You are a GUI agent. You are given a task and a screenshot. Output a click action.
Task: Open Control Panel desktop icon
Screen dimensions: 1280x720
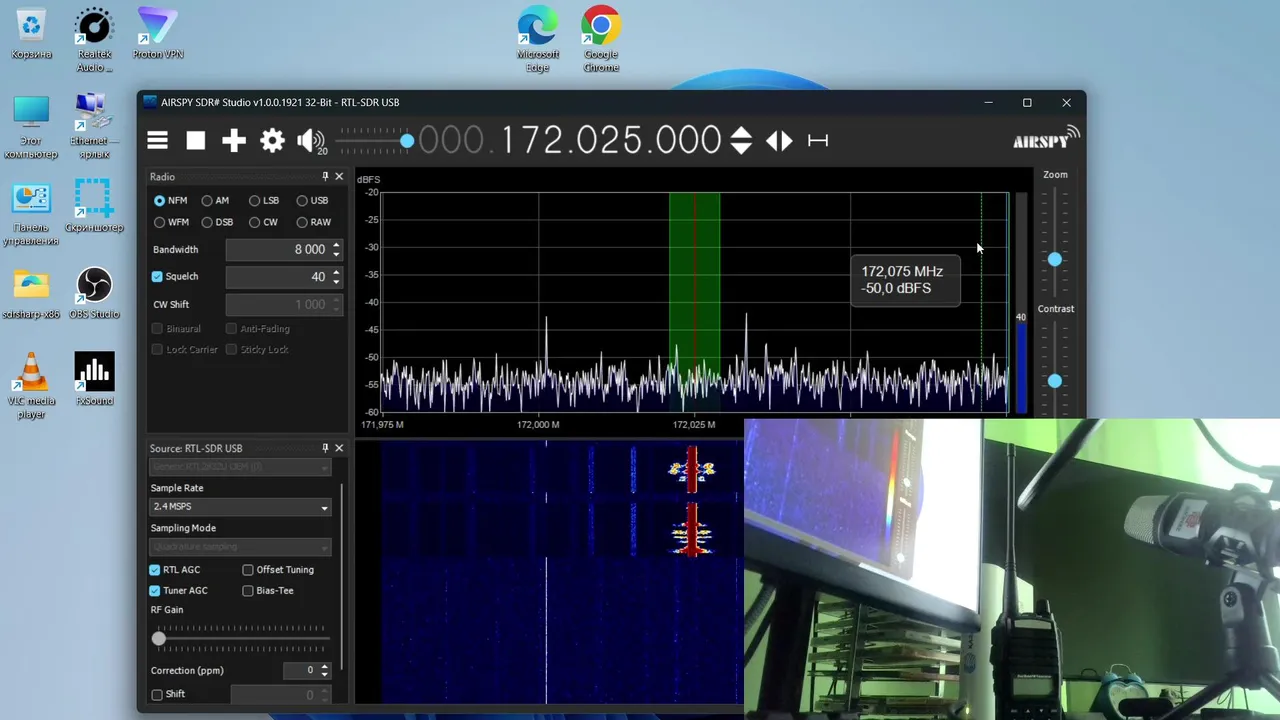[x=31, y=213]
